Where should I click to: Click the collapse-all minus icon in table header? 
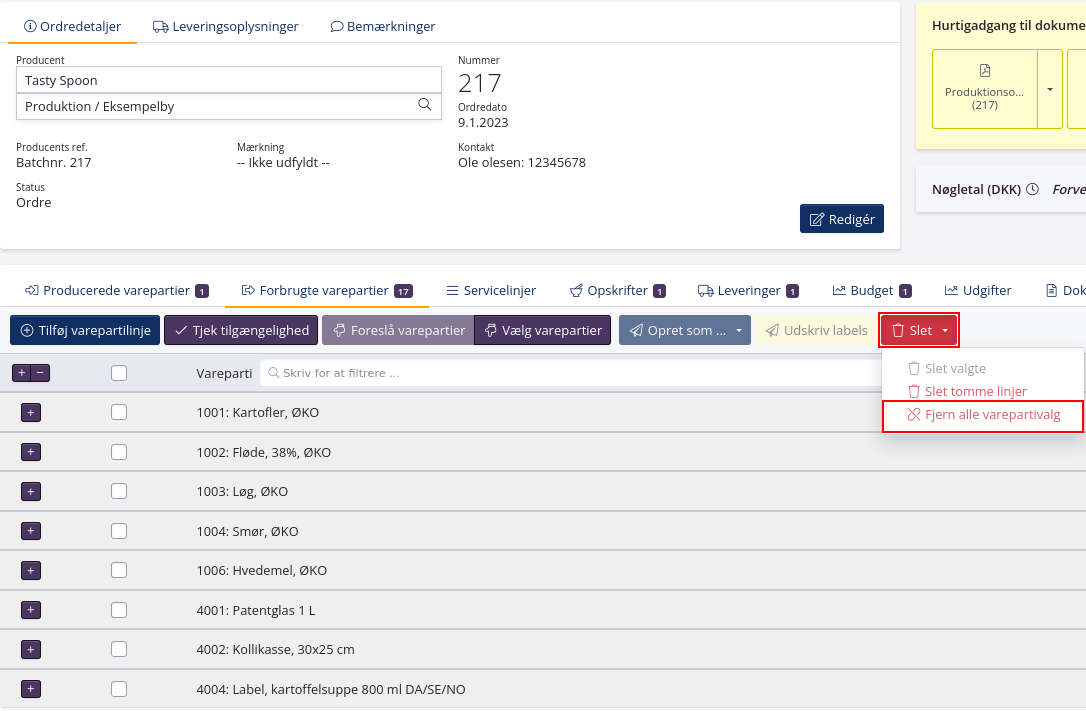40,373
